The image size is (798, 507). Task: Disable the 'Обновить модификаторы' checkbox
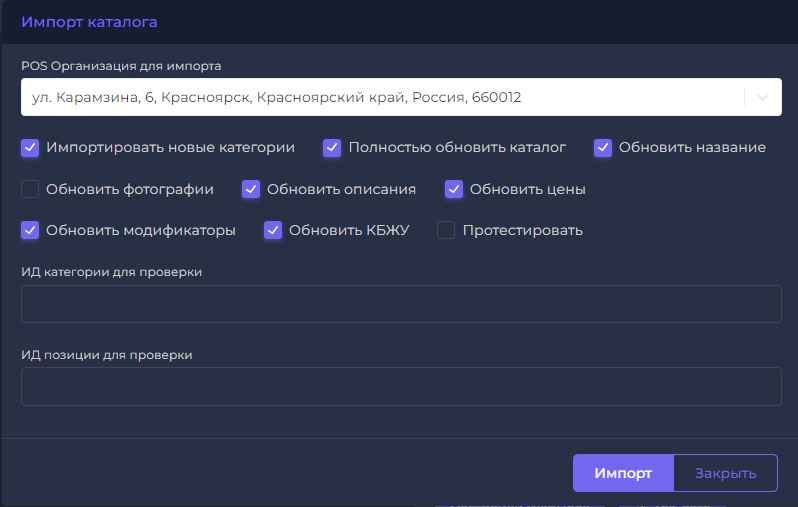pyautogui.click(x=30, y=230)
